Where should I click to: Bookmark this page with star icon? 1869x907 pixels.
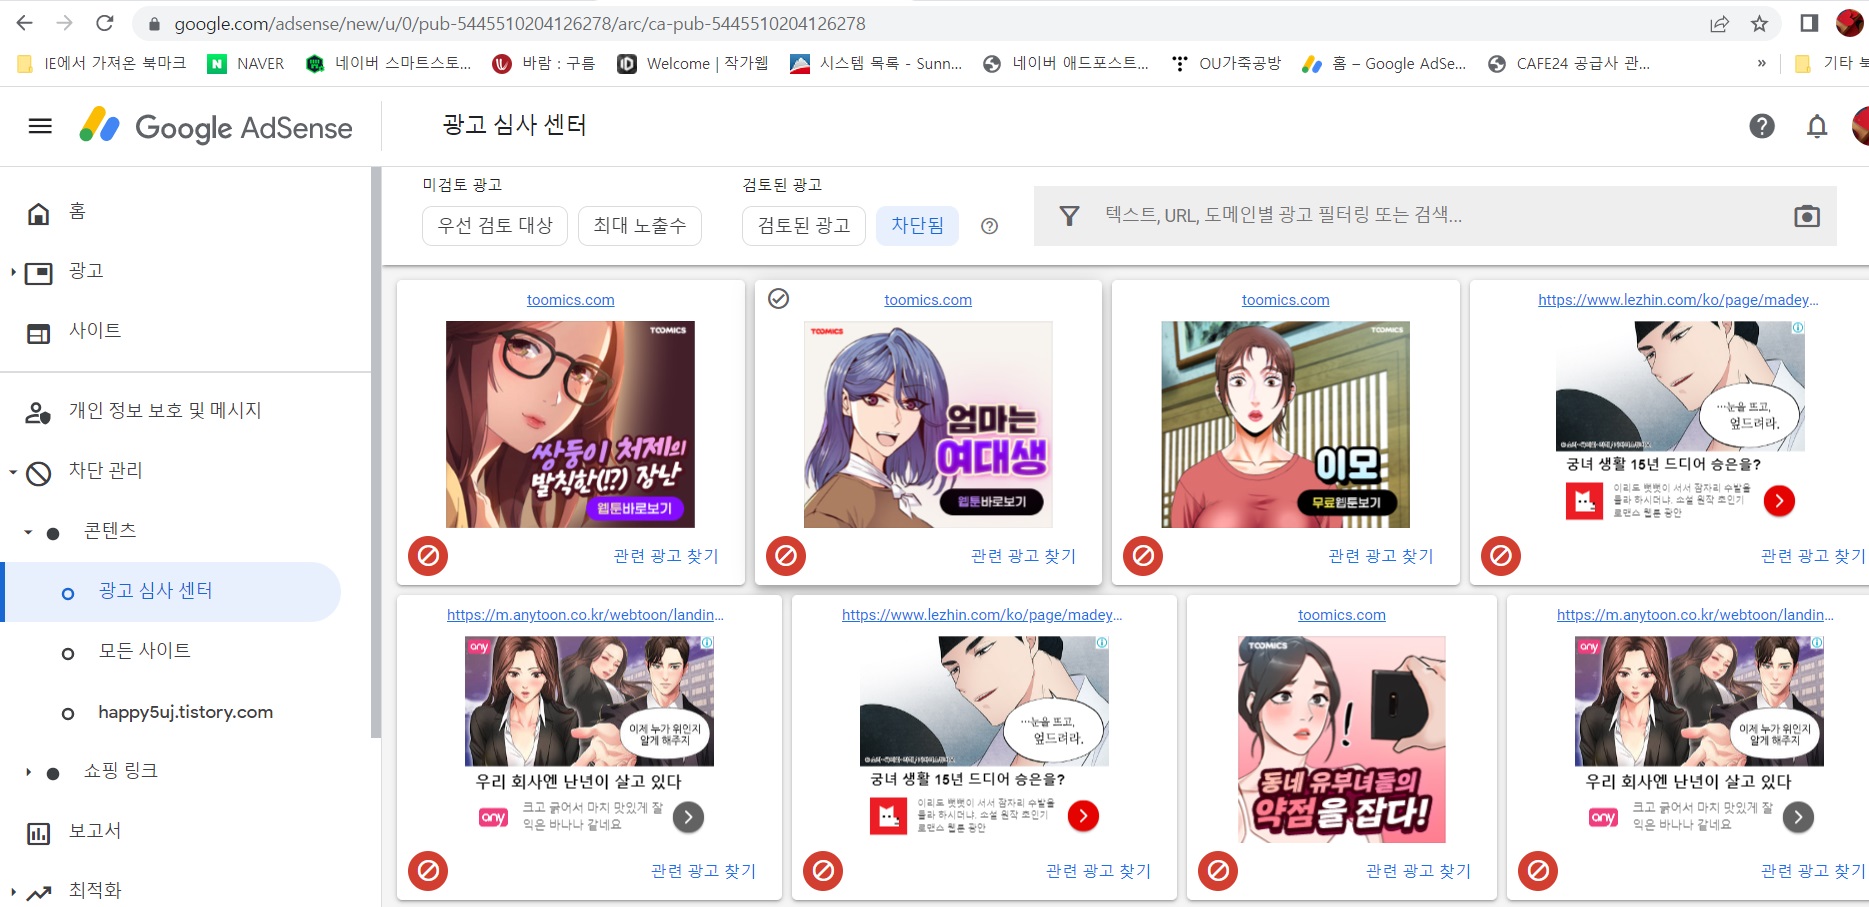(x=1759, y=24)
